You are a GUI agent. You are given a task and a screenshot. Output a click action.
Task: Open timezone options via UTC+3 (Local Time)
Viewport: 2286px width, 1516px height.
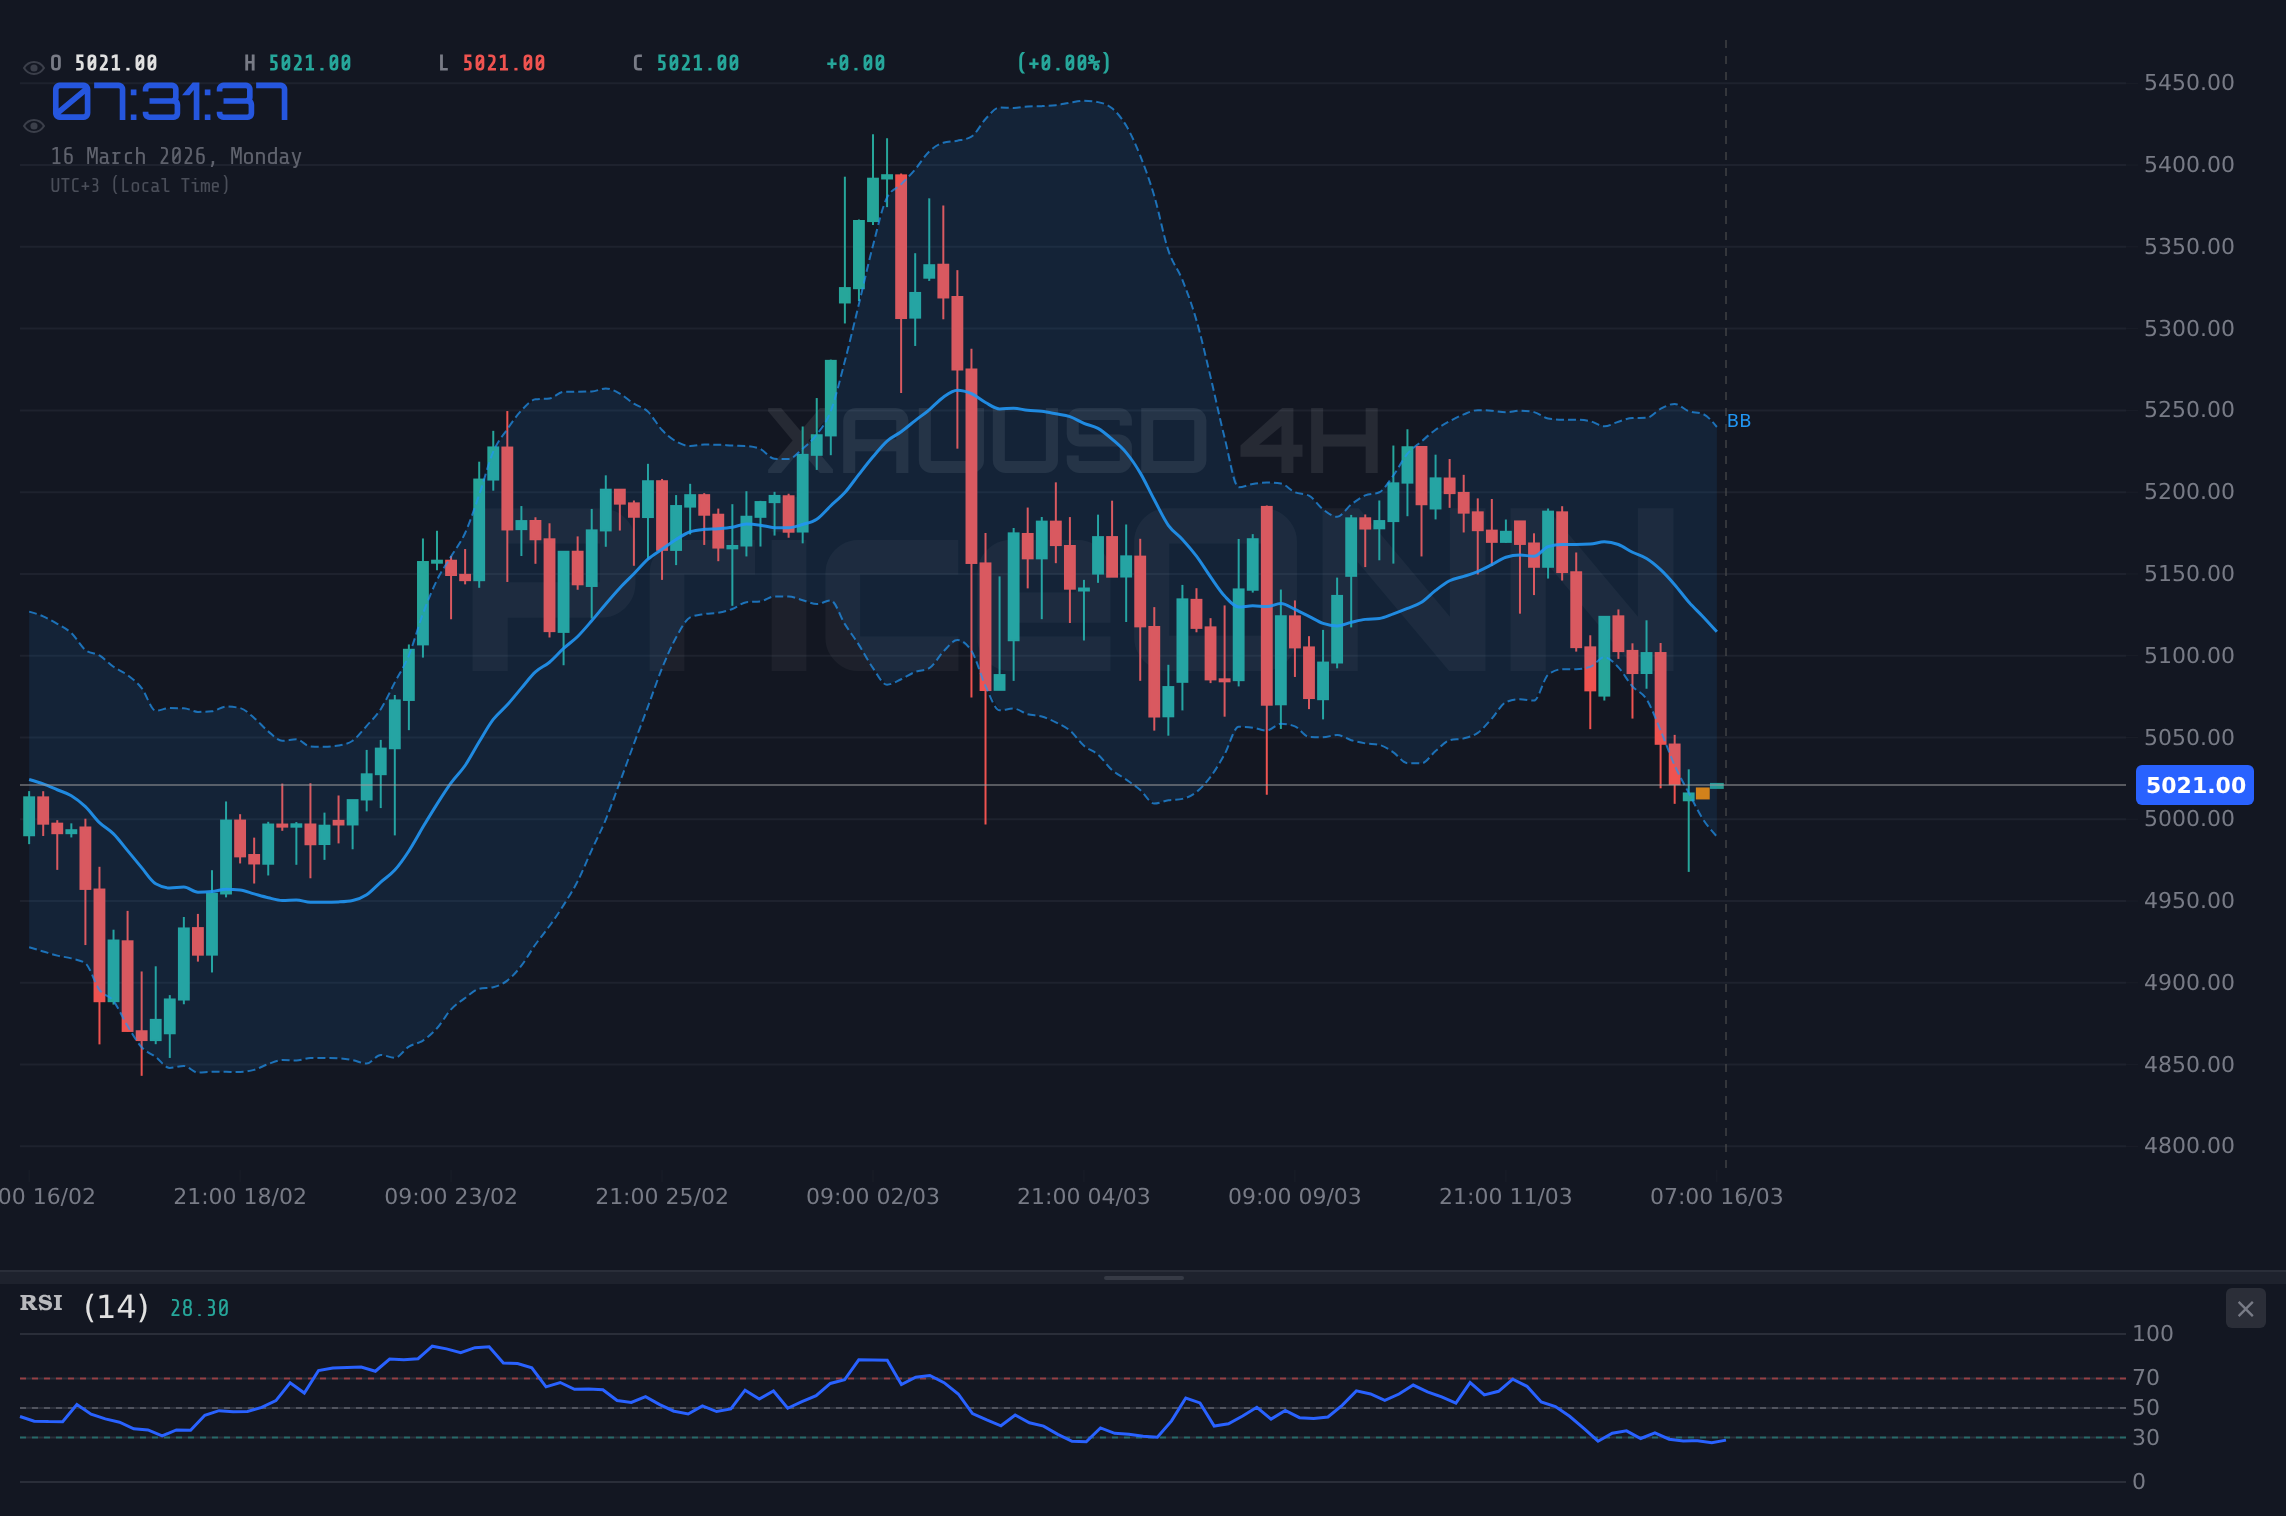(140, 185)
